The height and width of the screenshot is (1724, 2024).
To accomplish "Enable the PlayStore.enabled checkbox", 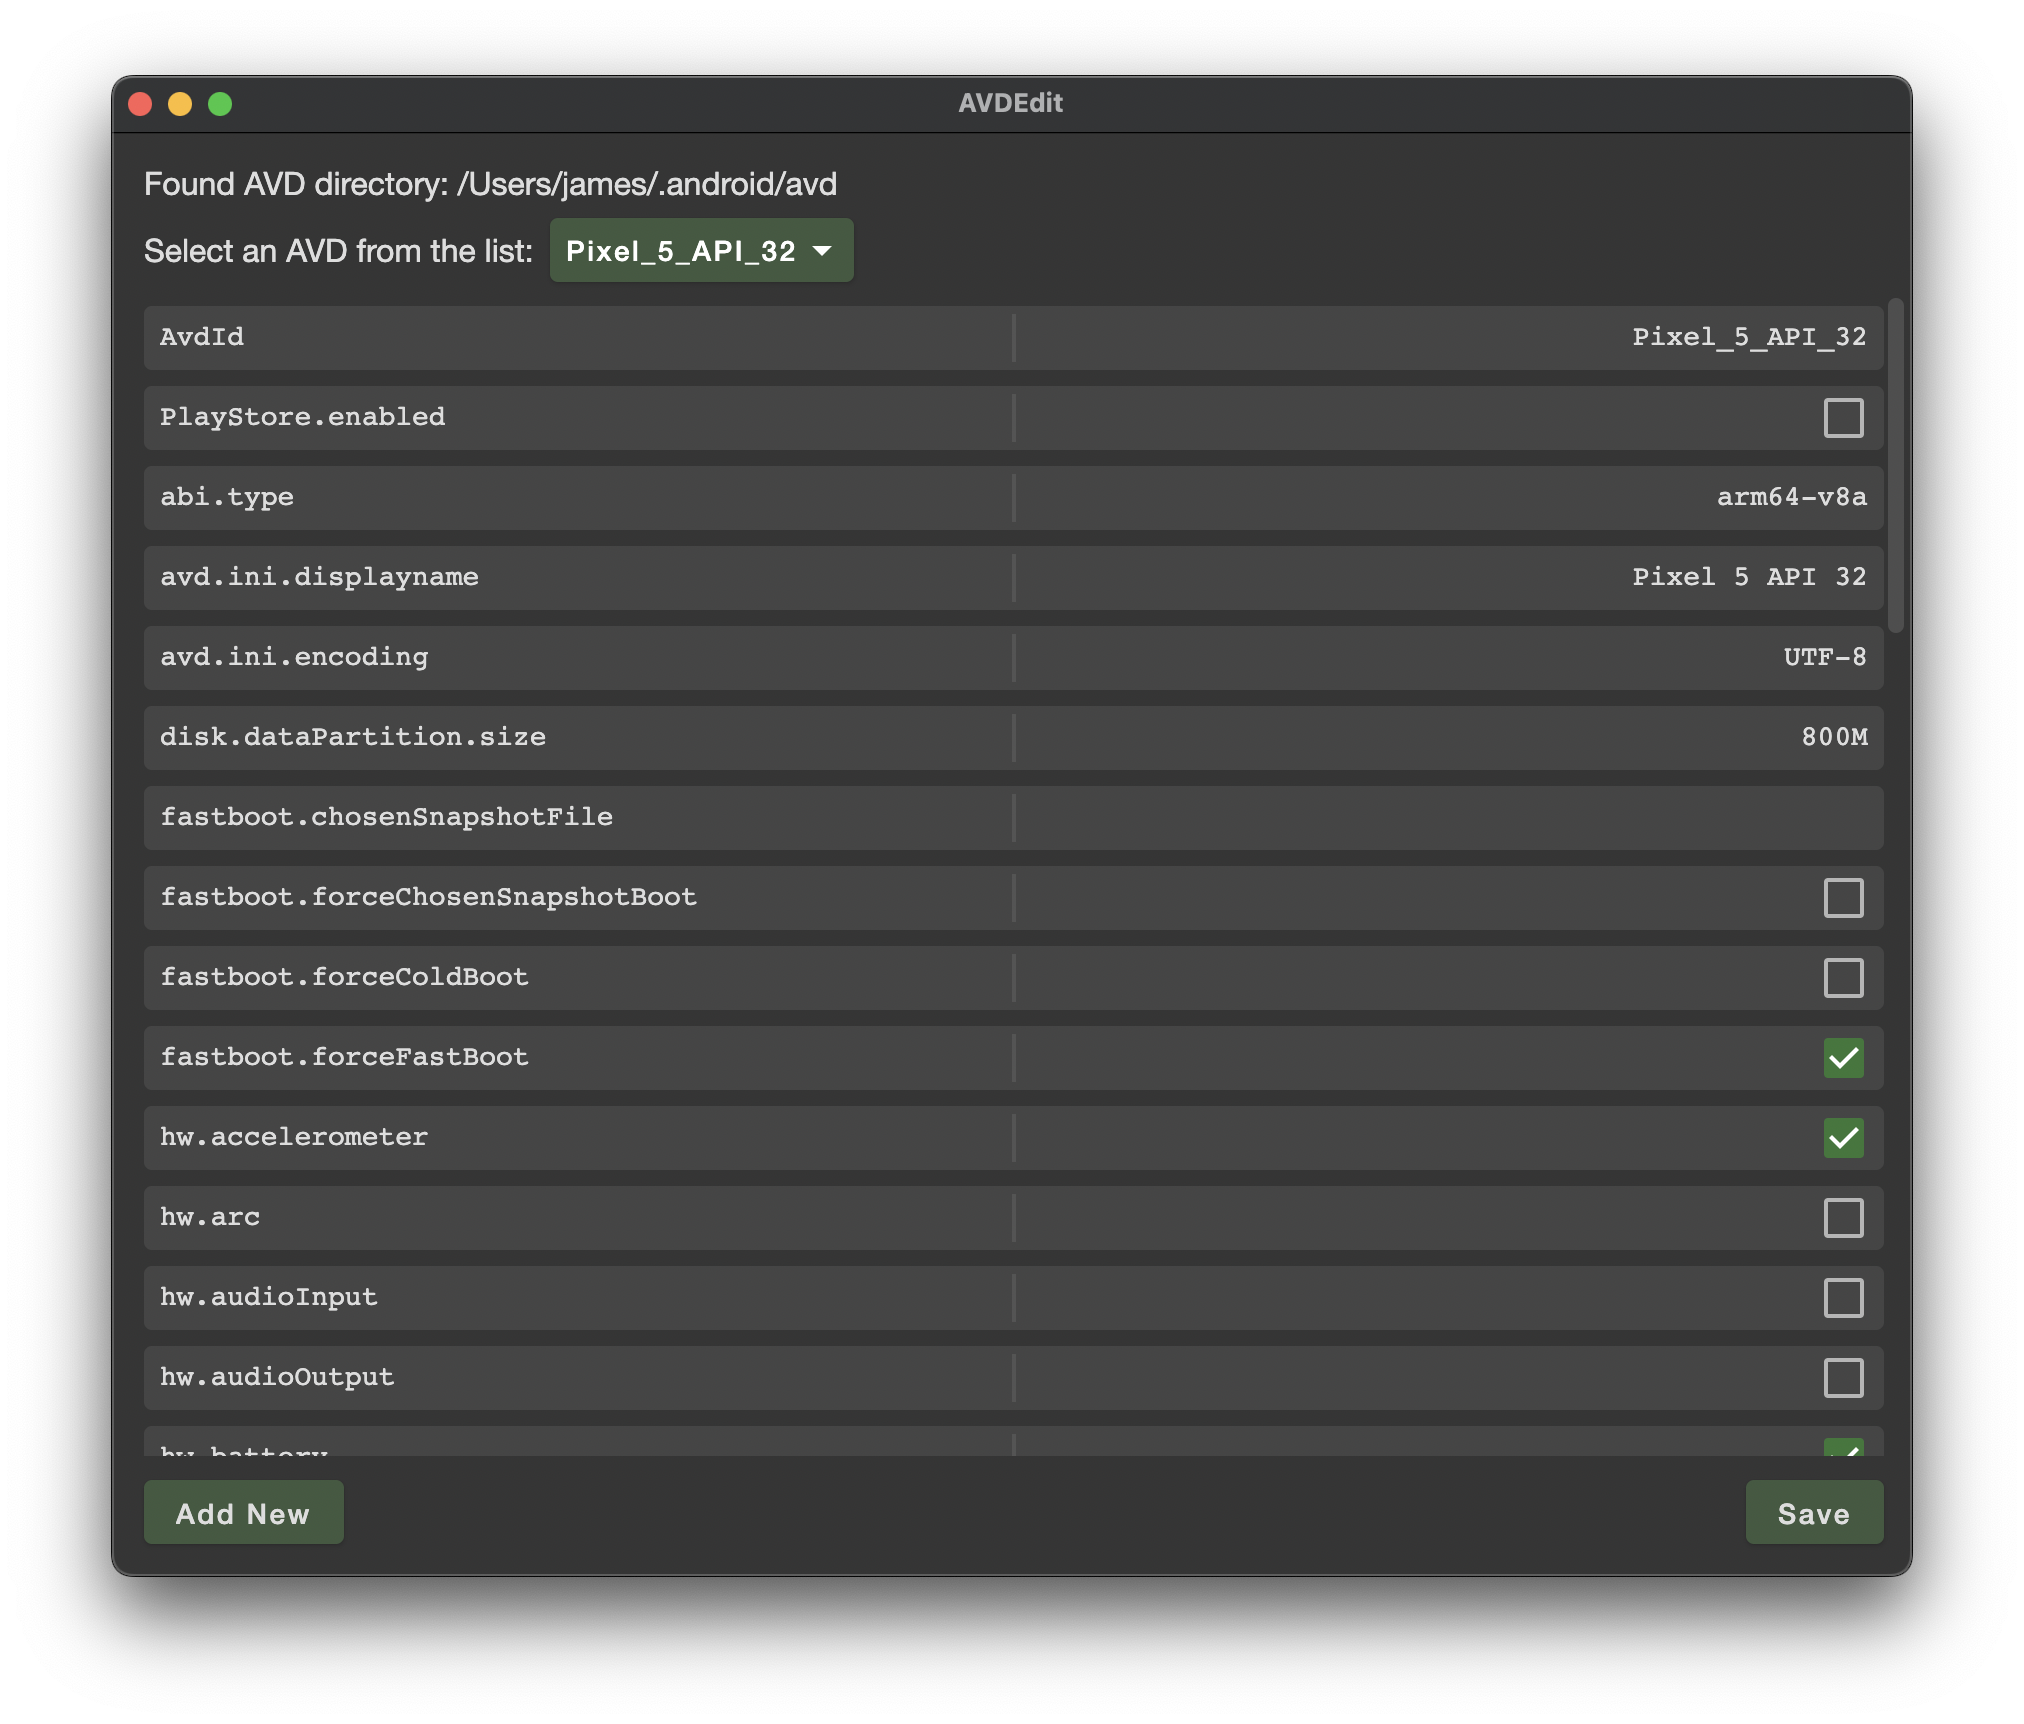I will 1842,418.
